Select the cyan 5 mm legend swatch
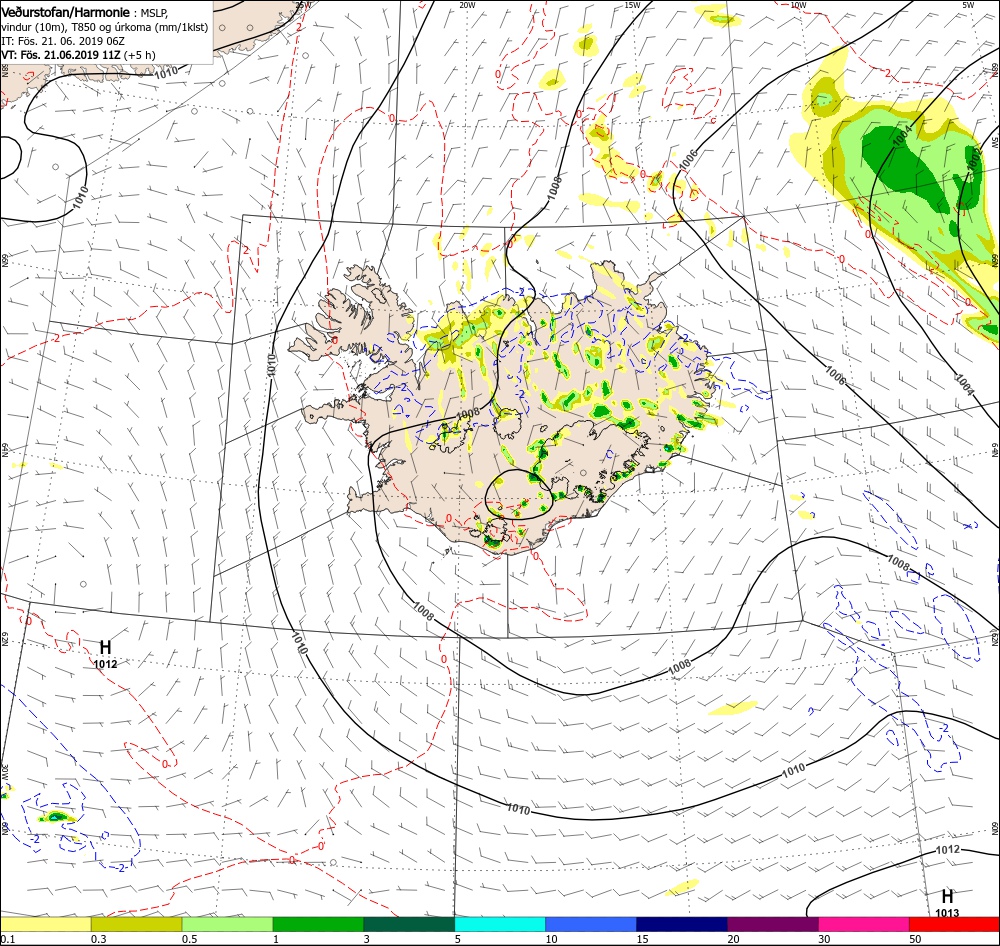 500,924
